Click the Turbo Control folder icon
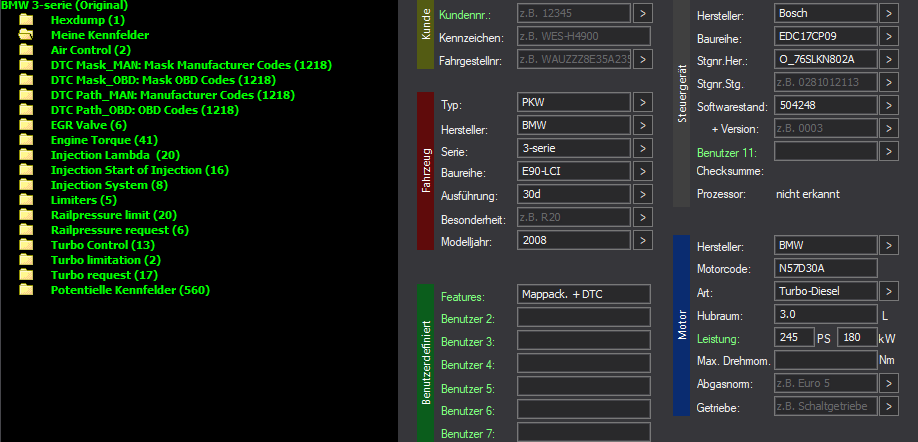This screenshot has width=918, height=442. [x=26, y=245]
